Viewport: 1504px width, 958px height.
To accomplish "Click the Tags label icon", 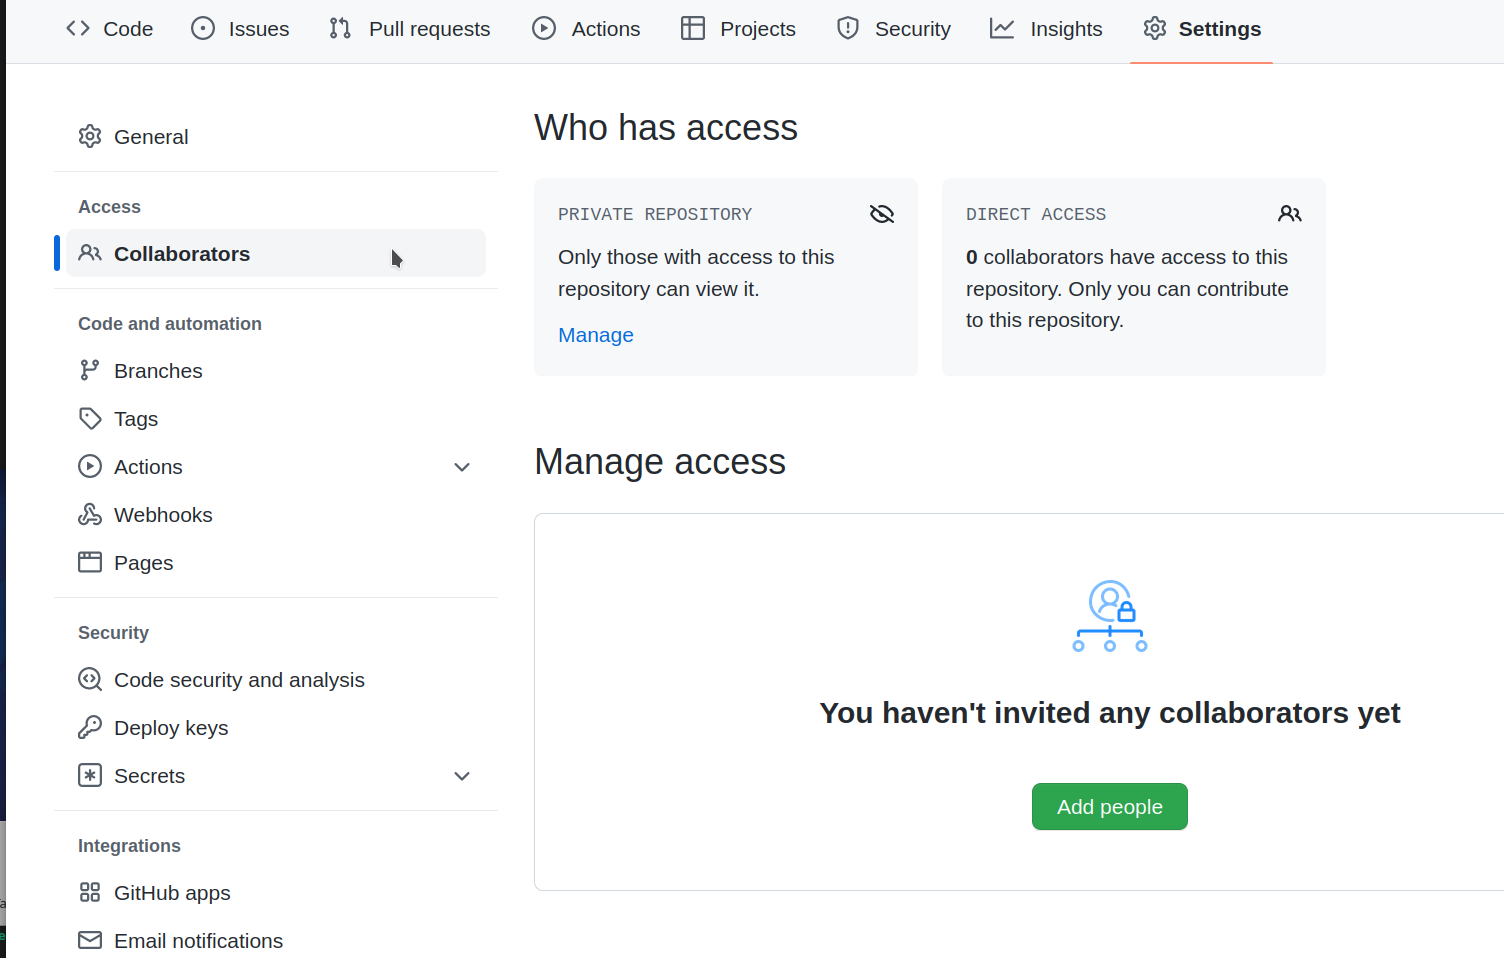I will tap(90, 418).
